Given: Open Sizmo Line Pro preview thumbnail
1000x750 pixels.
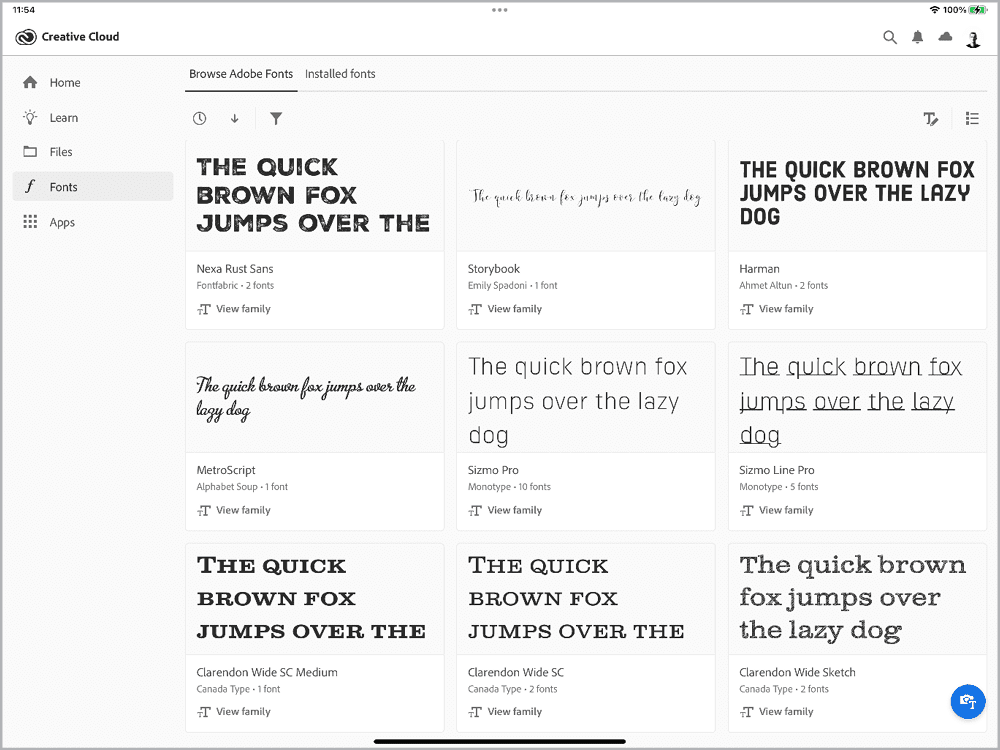Looking at the screenshot, I should 857,397.
